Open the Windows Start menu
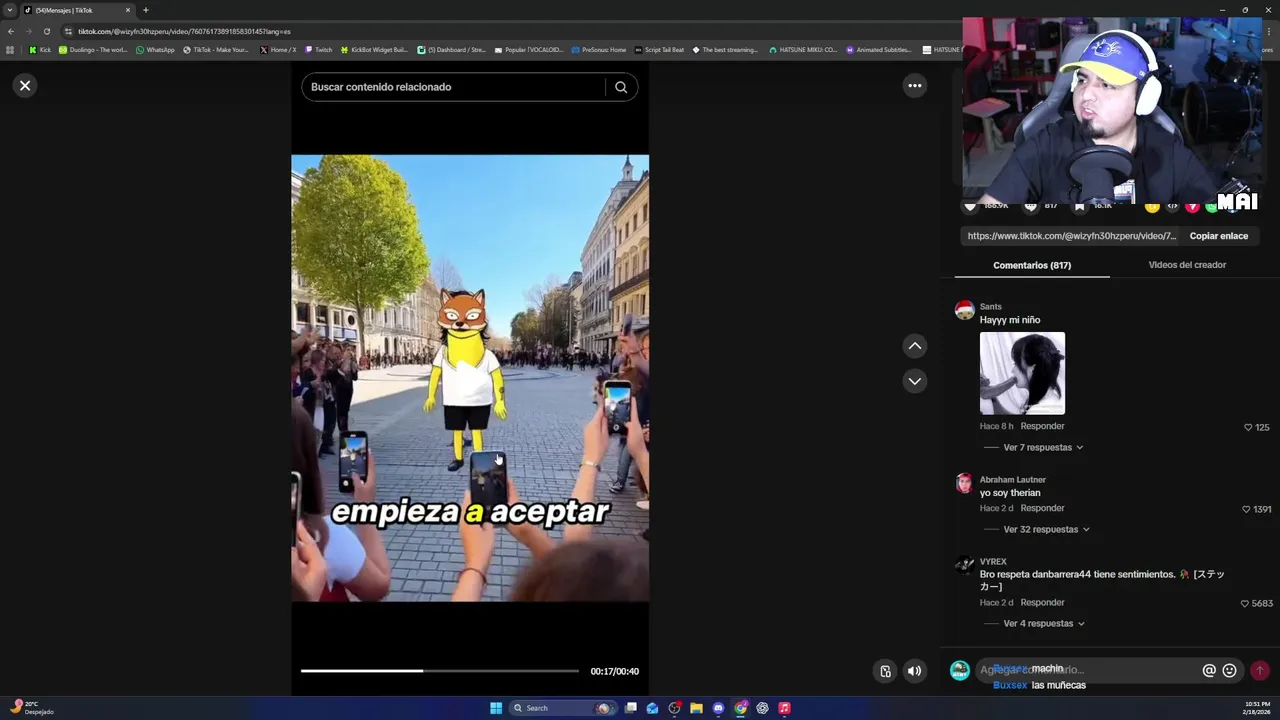The image size is (1280, 720). pyautogui.click(x=496, y=708)
